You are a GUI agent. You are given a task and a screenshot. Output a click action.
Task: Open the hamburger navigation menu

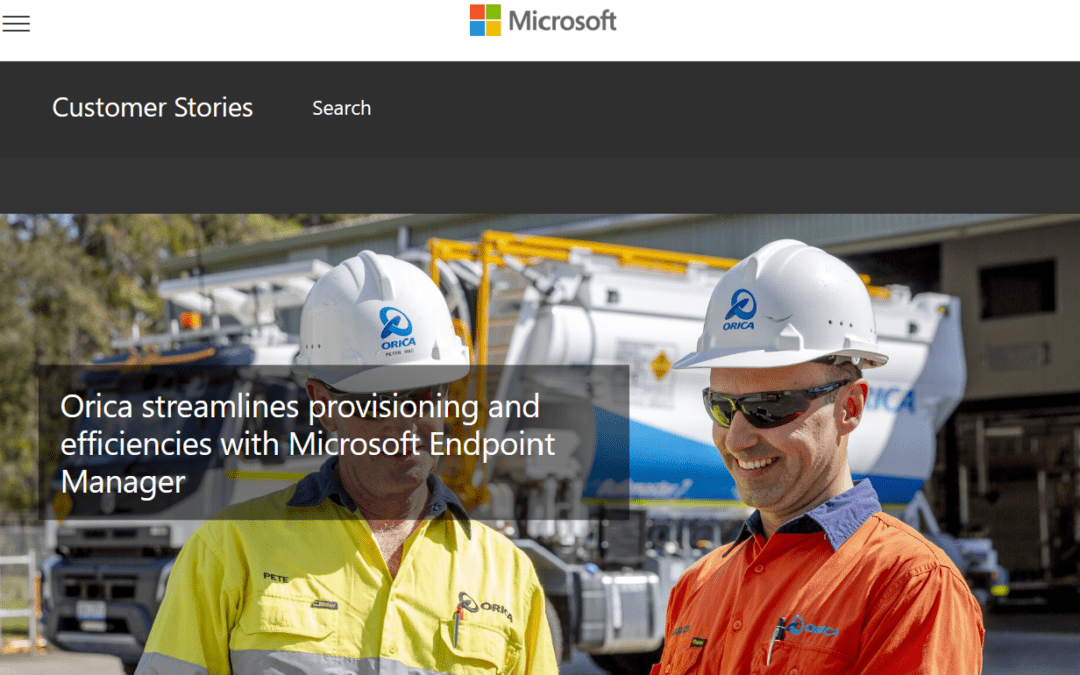tap(16, 23)
